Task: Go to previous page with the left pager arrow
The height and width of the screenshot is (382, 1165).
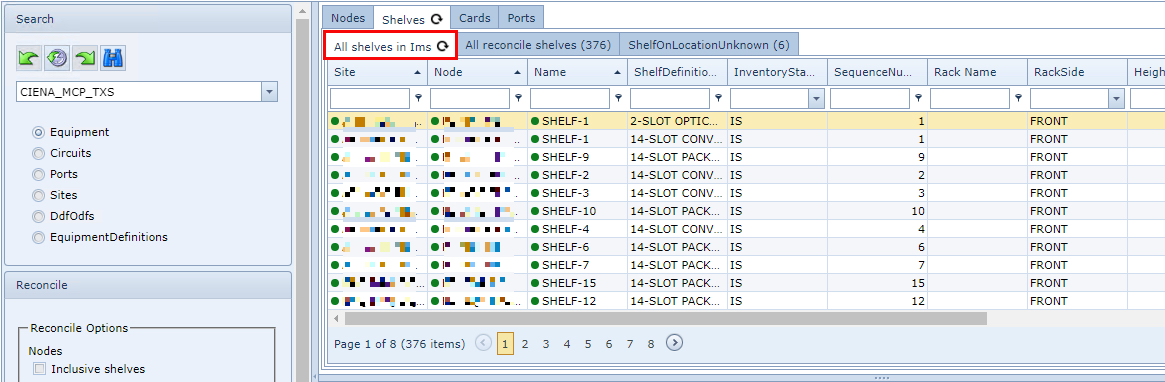Action: [484, 343]
